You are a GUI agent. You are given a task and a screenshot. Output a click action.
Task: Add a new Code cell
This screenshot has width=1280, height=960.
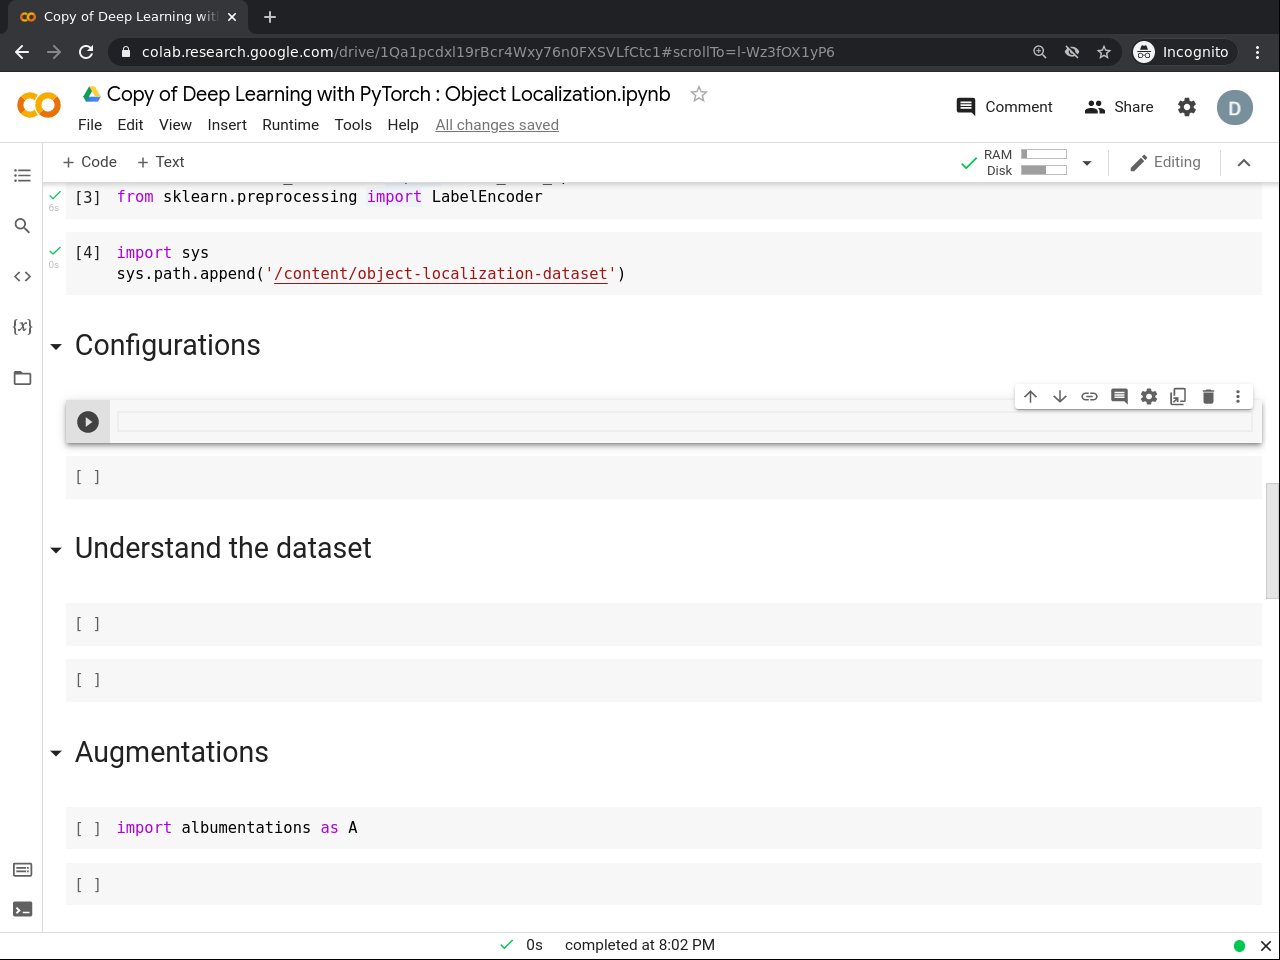point(89,162)
